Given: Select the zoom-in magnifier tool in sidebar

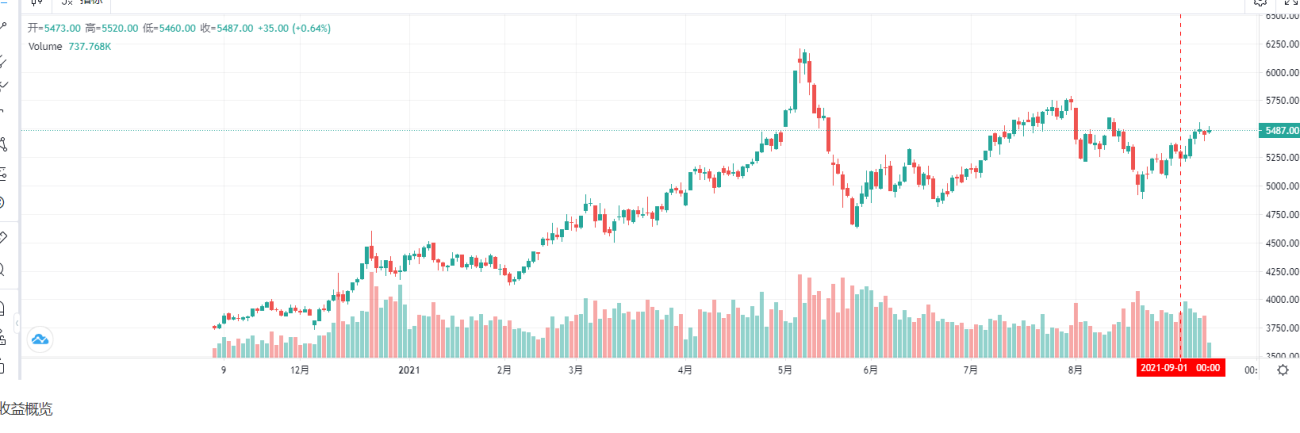Looking at the screenshot, I should point(2,269).
